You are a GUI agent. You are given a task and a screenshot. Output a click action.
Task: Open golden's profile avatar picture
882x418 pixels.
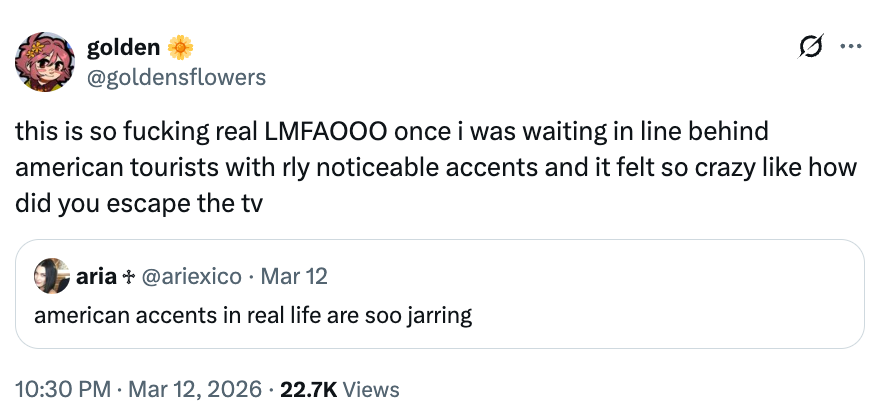coord(45,61)
